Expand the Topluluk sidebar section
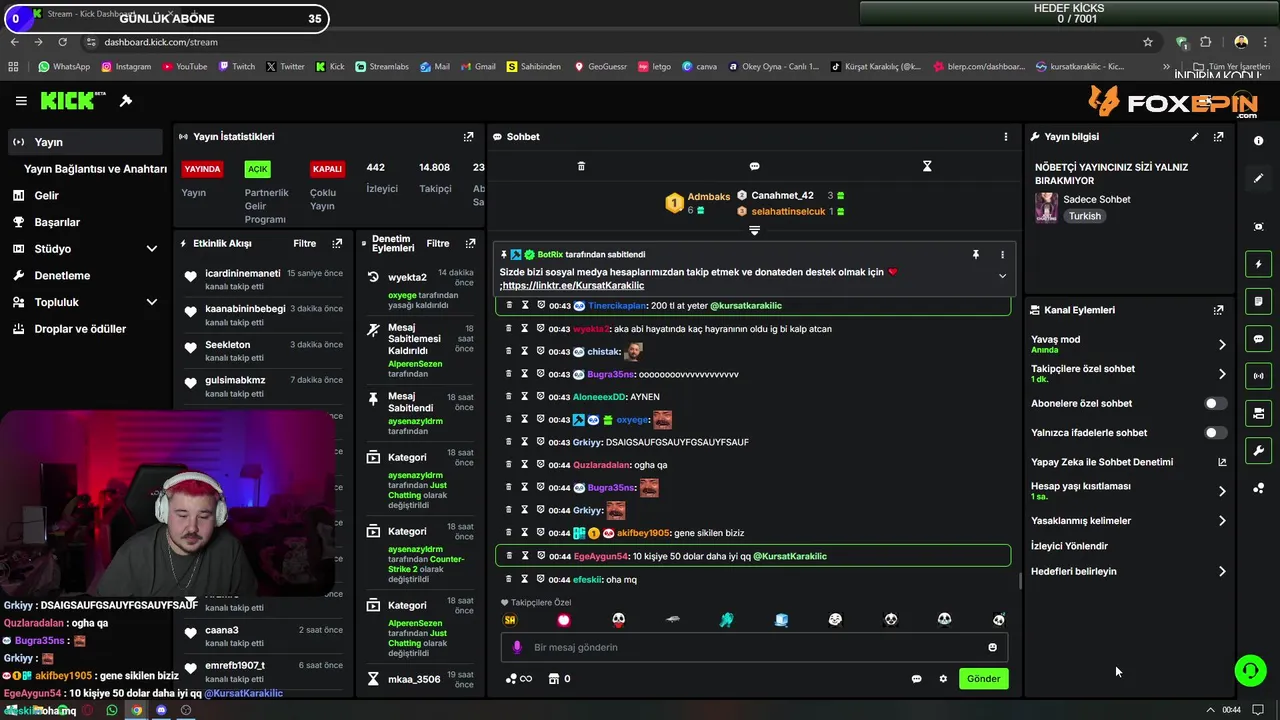The image size is (1280, 720). pos(152,302)
